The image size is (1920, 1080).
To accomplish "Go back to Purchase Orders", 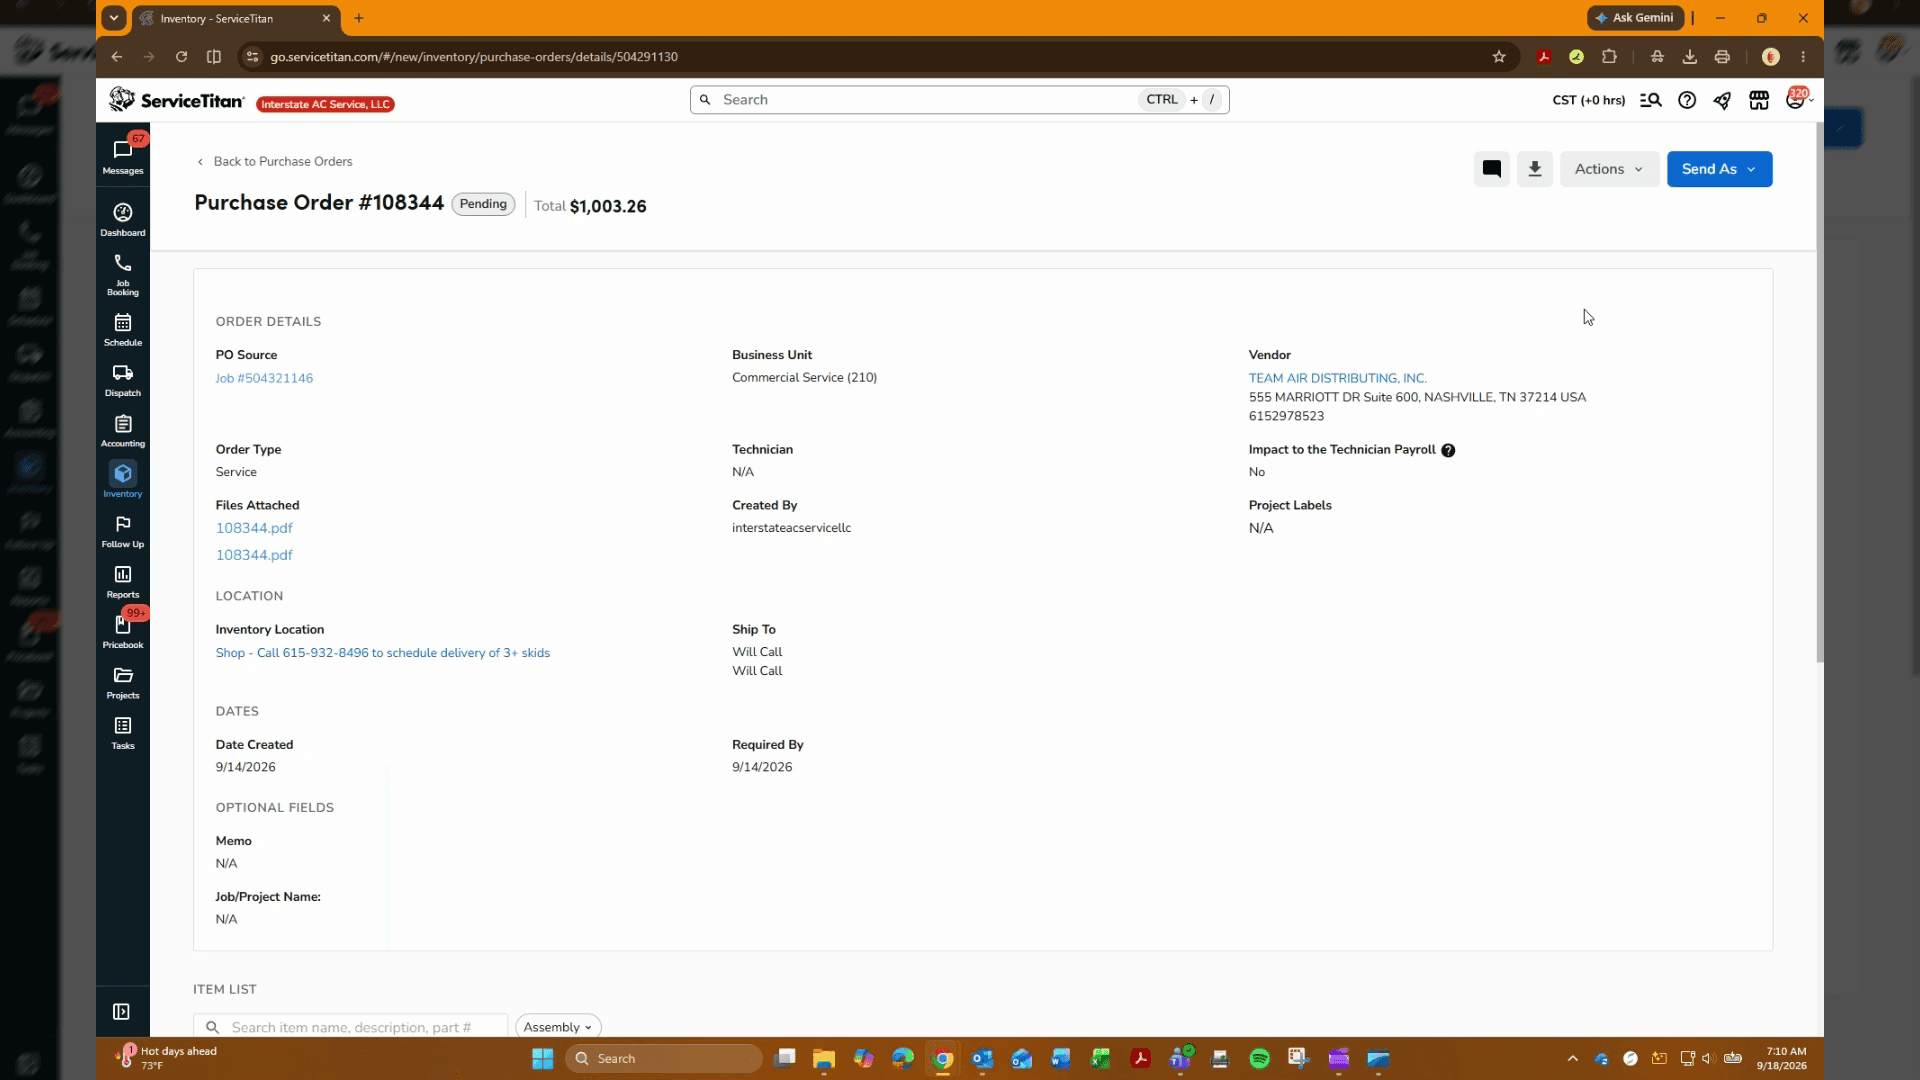I will [x=274, y=161].
